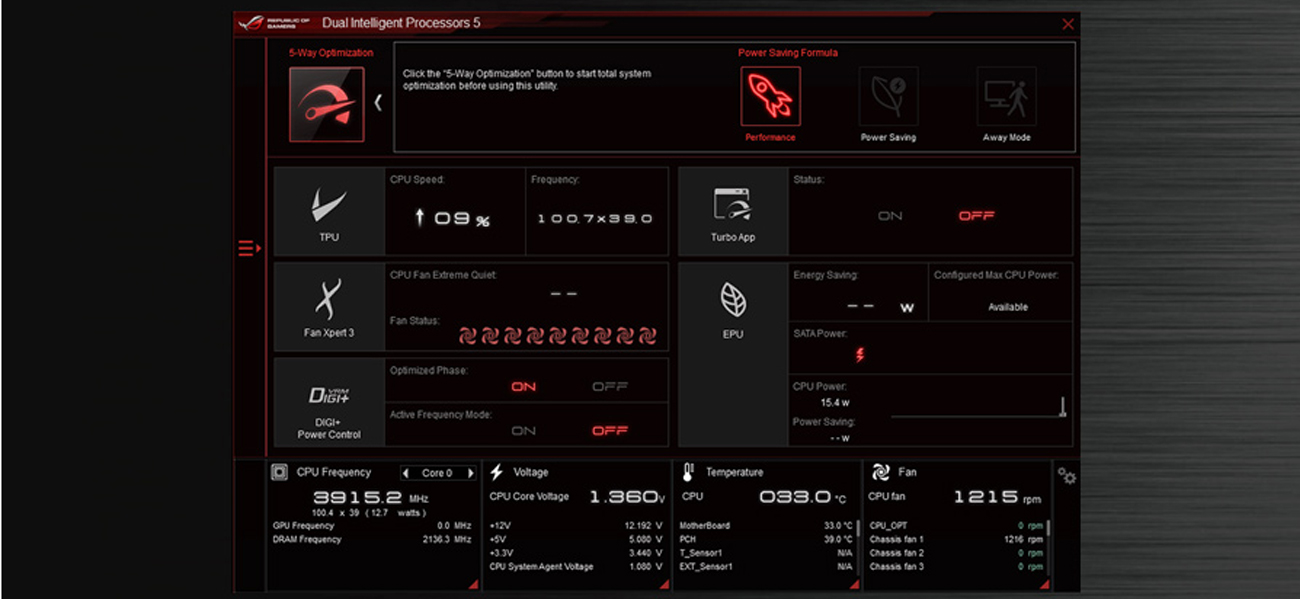The height and width of the screenshot is (599, 1300).
Task: Click the Chassis fan 2 row
Action: [x=956, y=553]
